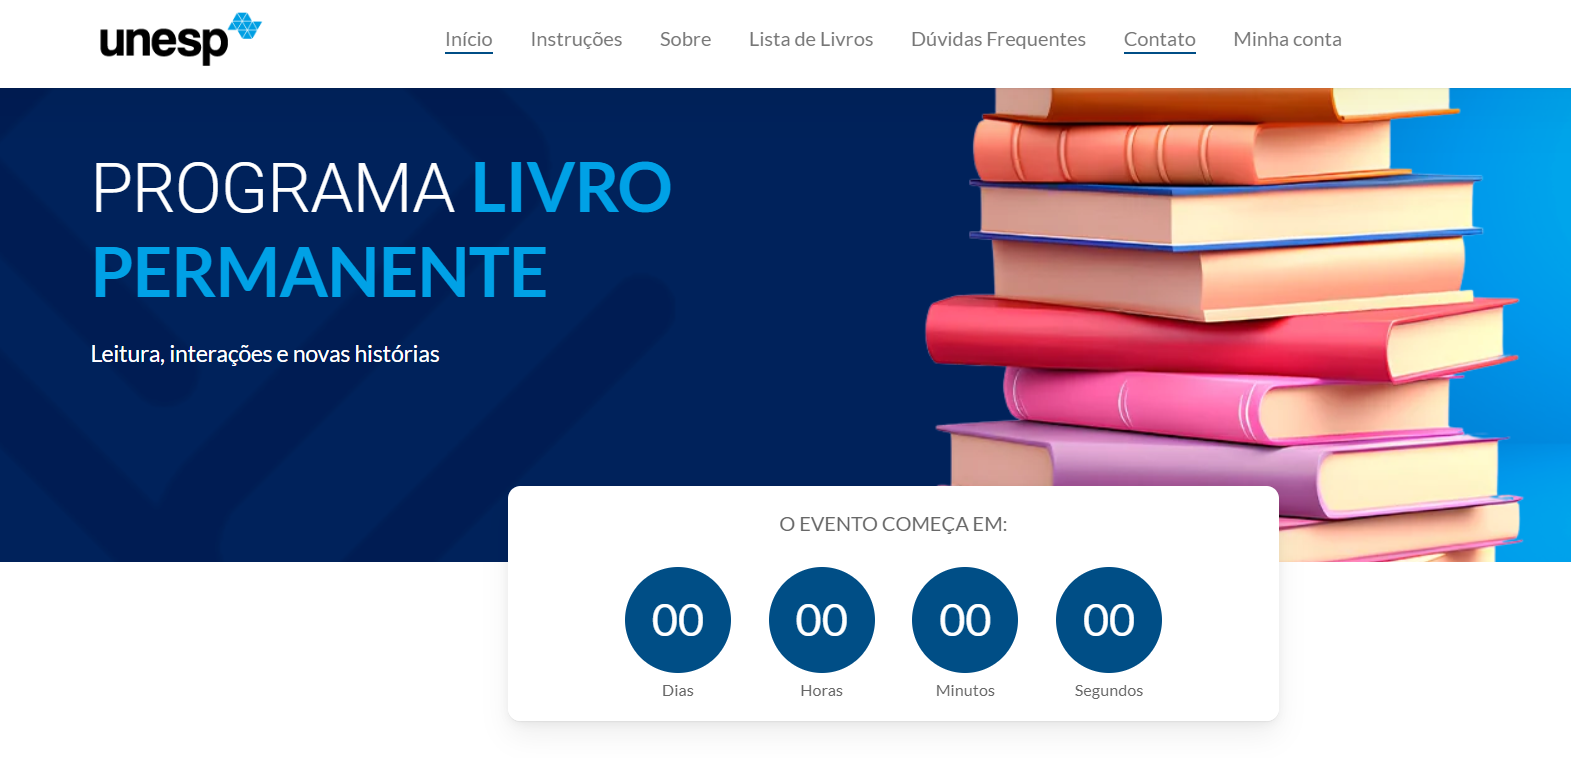Click the 'Leitura, interações e novas histórias' tagline
This screenshot has height=758, width=1571.
click(265, 354)
